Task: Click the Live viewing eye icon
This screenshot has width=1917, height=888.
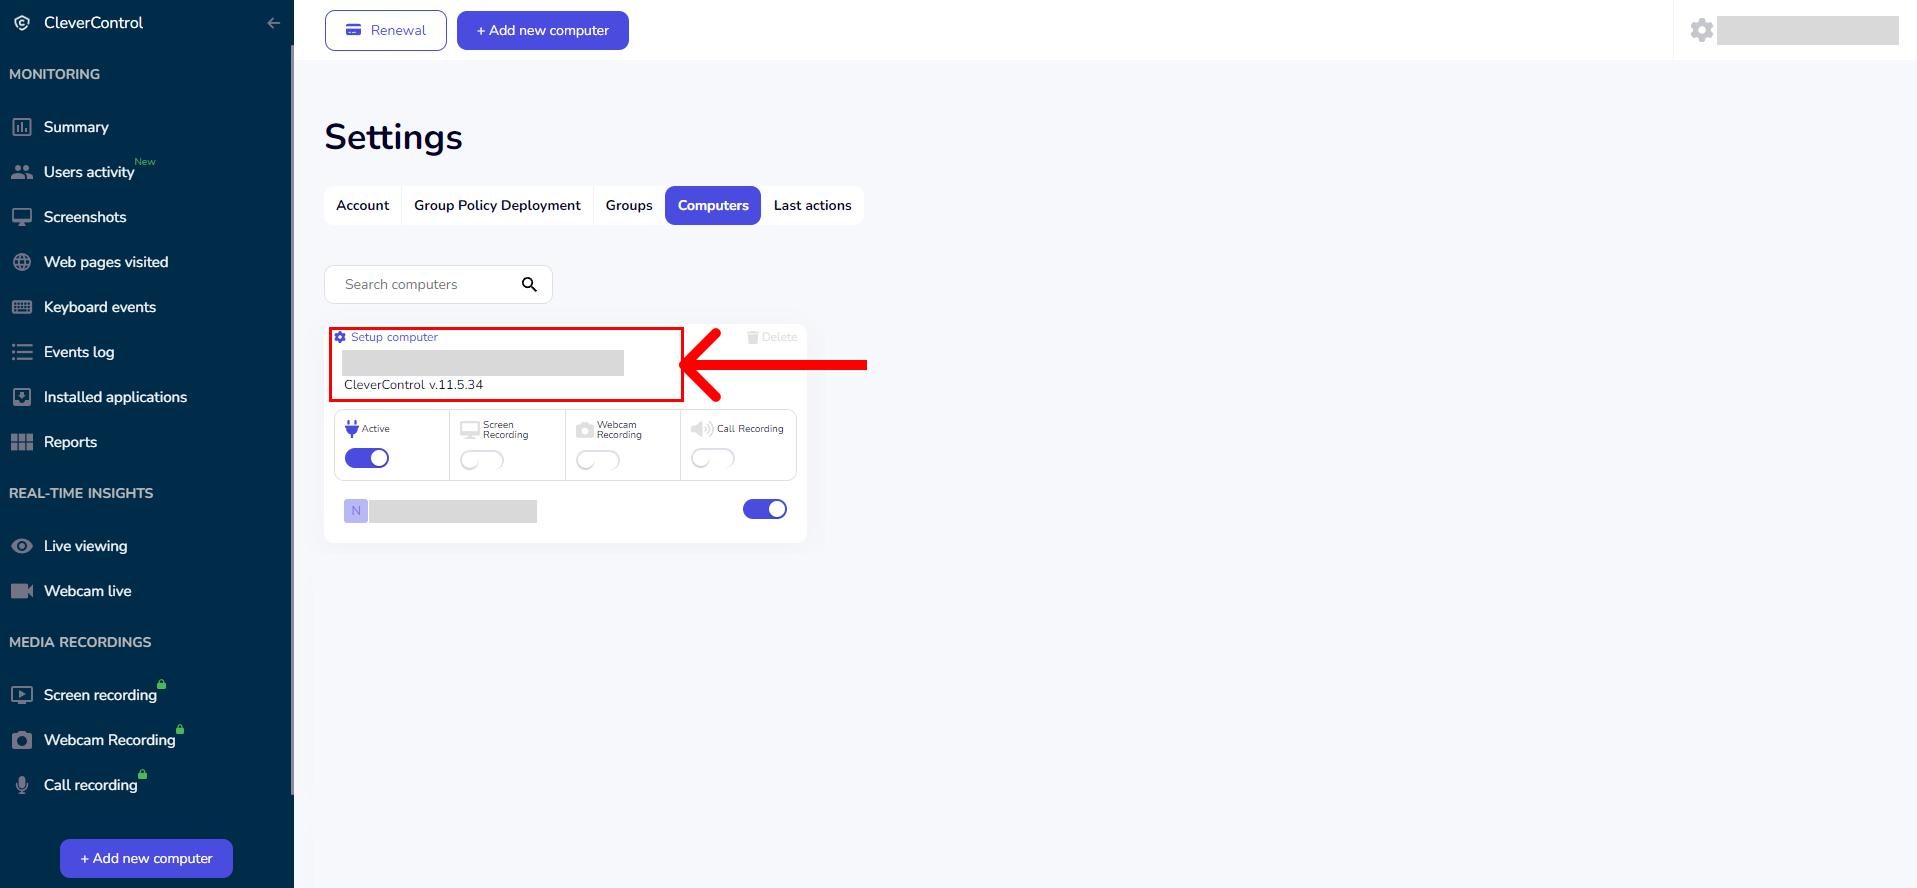Action: pos(22,546)
